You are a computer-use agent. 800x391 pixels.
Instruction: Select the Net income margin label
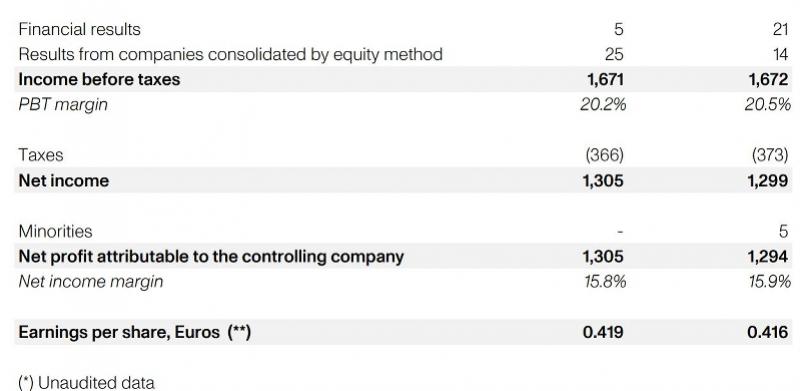(91, 282)
